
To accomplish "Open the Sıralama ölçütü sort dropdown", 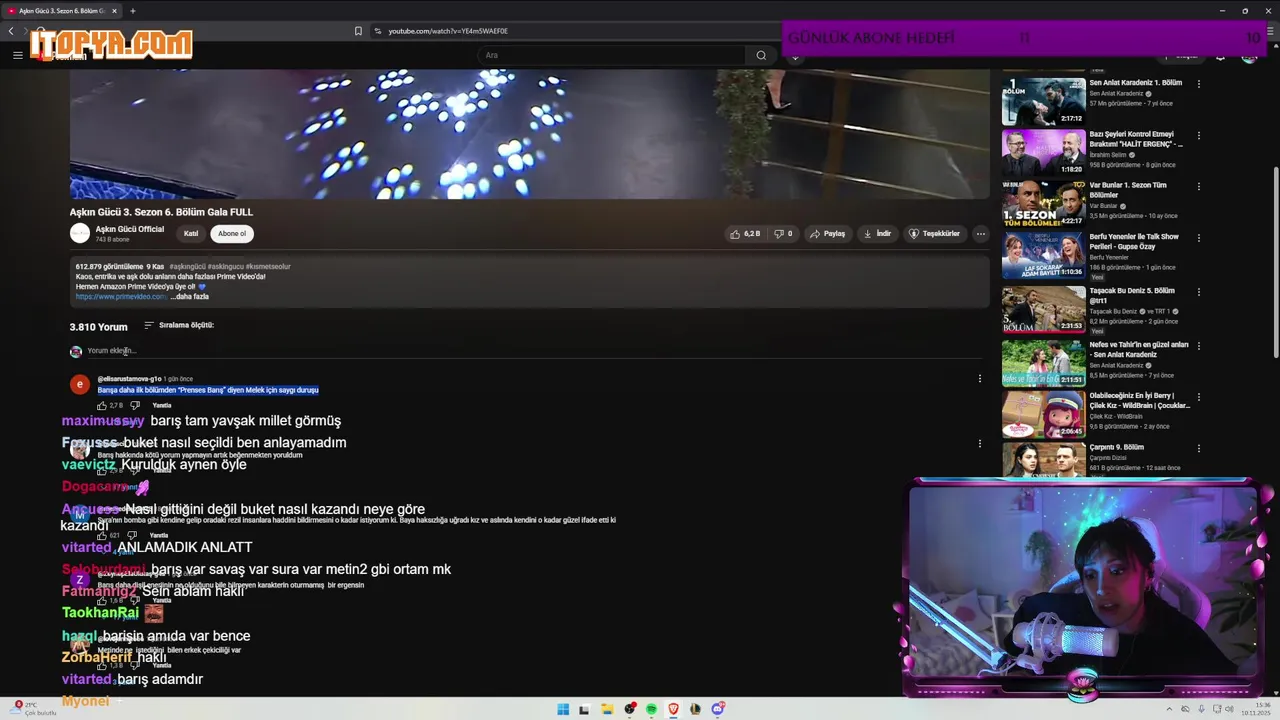I will click(x=179, y=325).
